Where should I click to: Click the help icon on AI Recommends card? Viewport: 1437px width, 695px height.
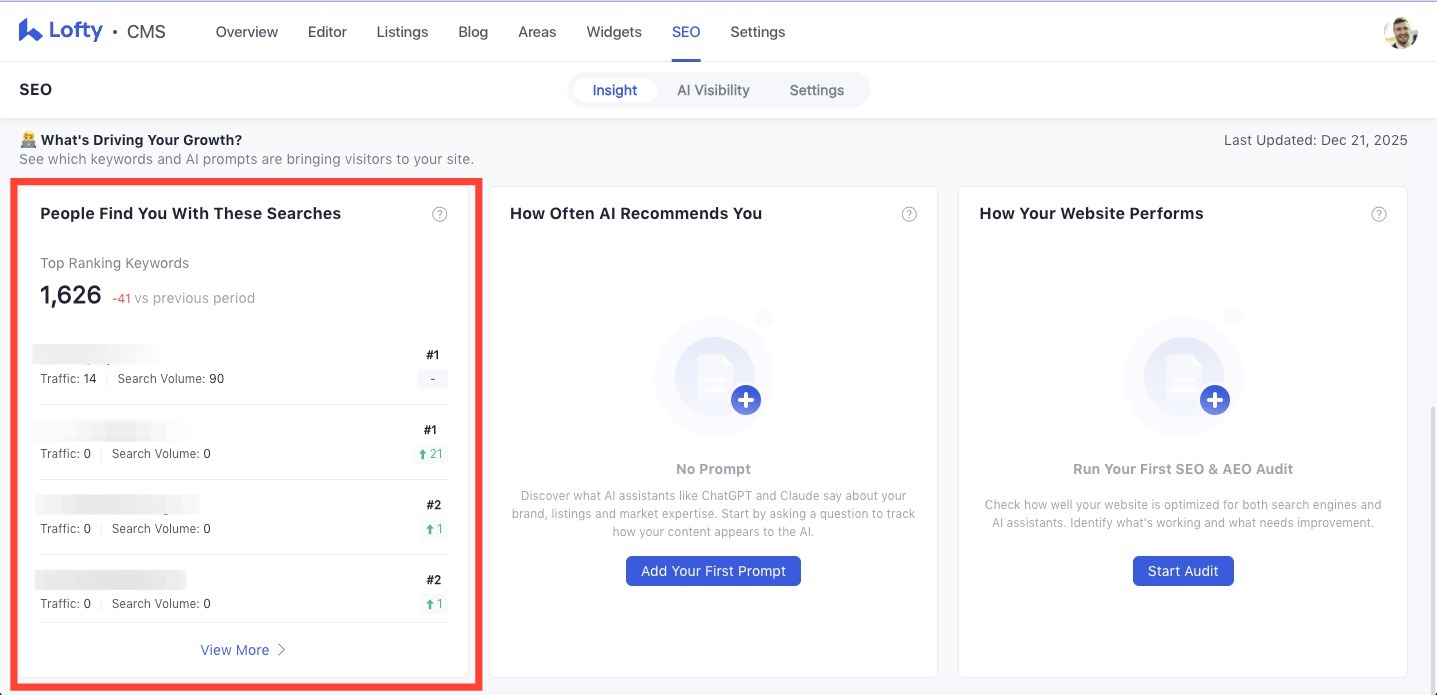909,214
